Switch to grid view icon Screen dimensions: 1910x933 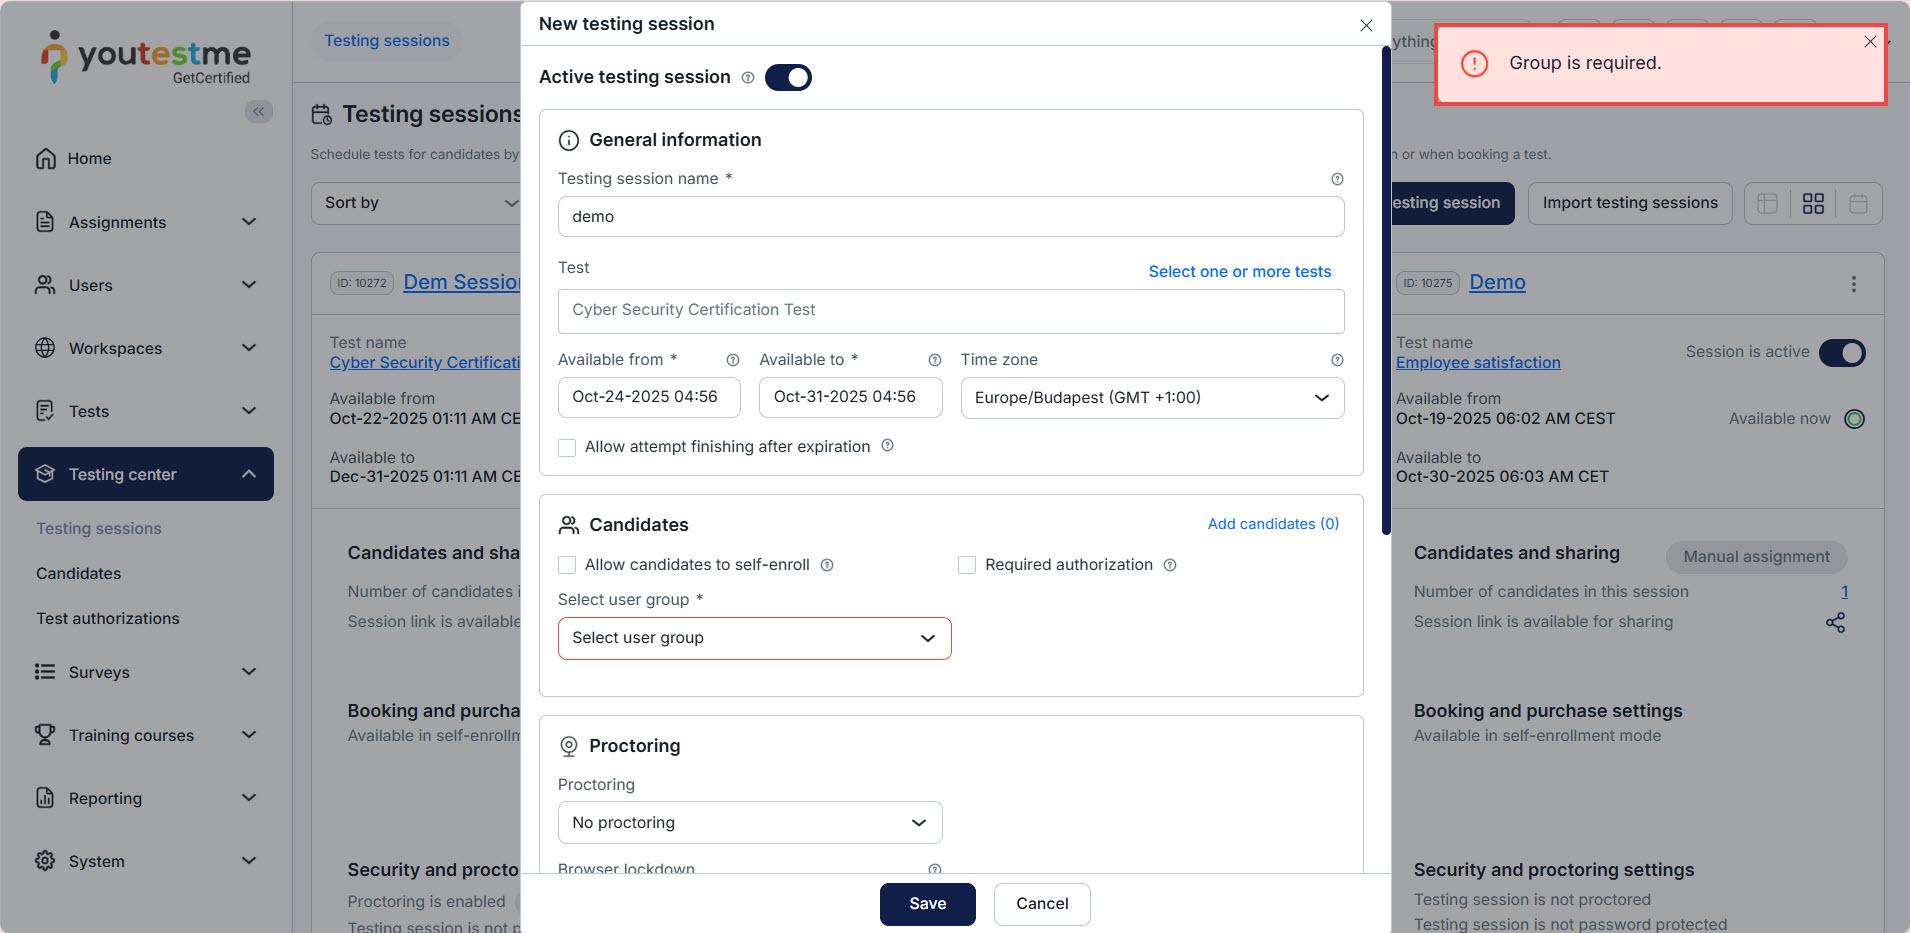click(x=1813, y=204)
